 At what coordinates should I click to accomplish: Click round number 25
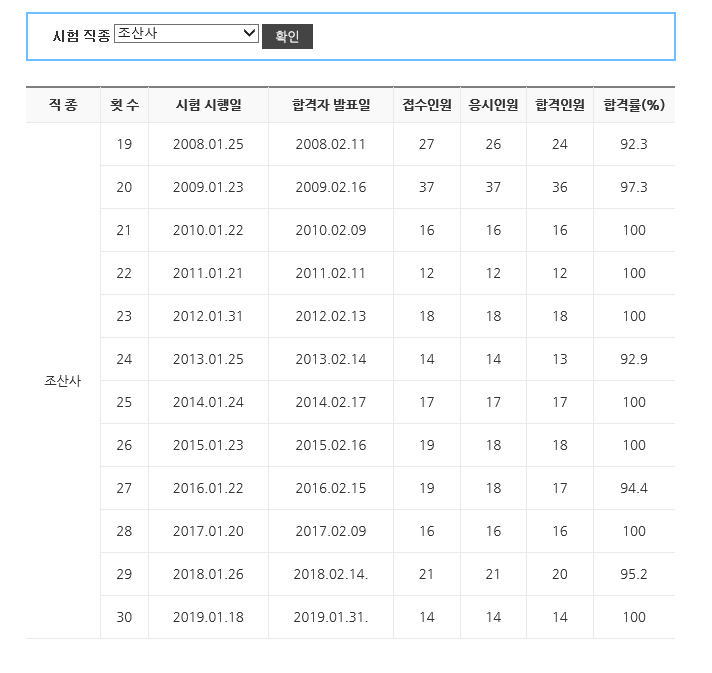click(124, 402)
